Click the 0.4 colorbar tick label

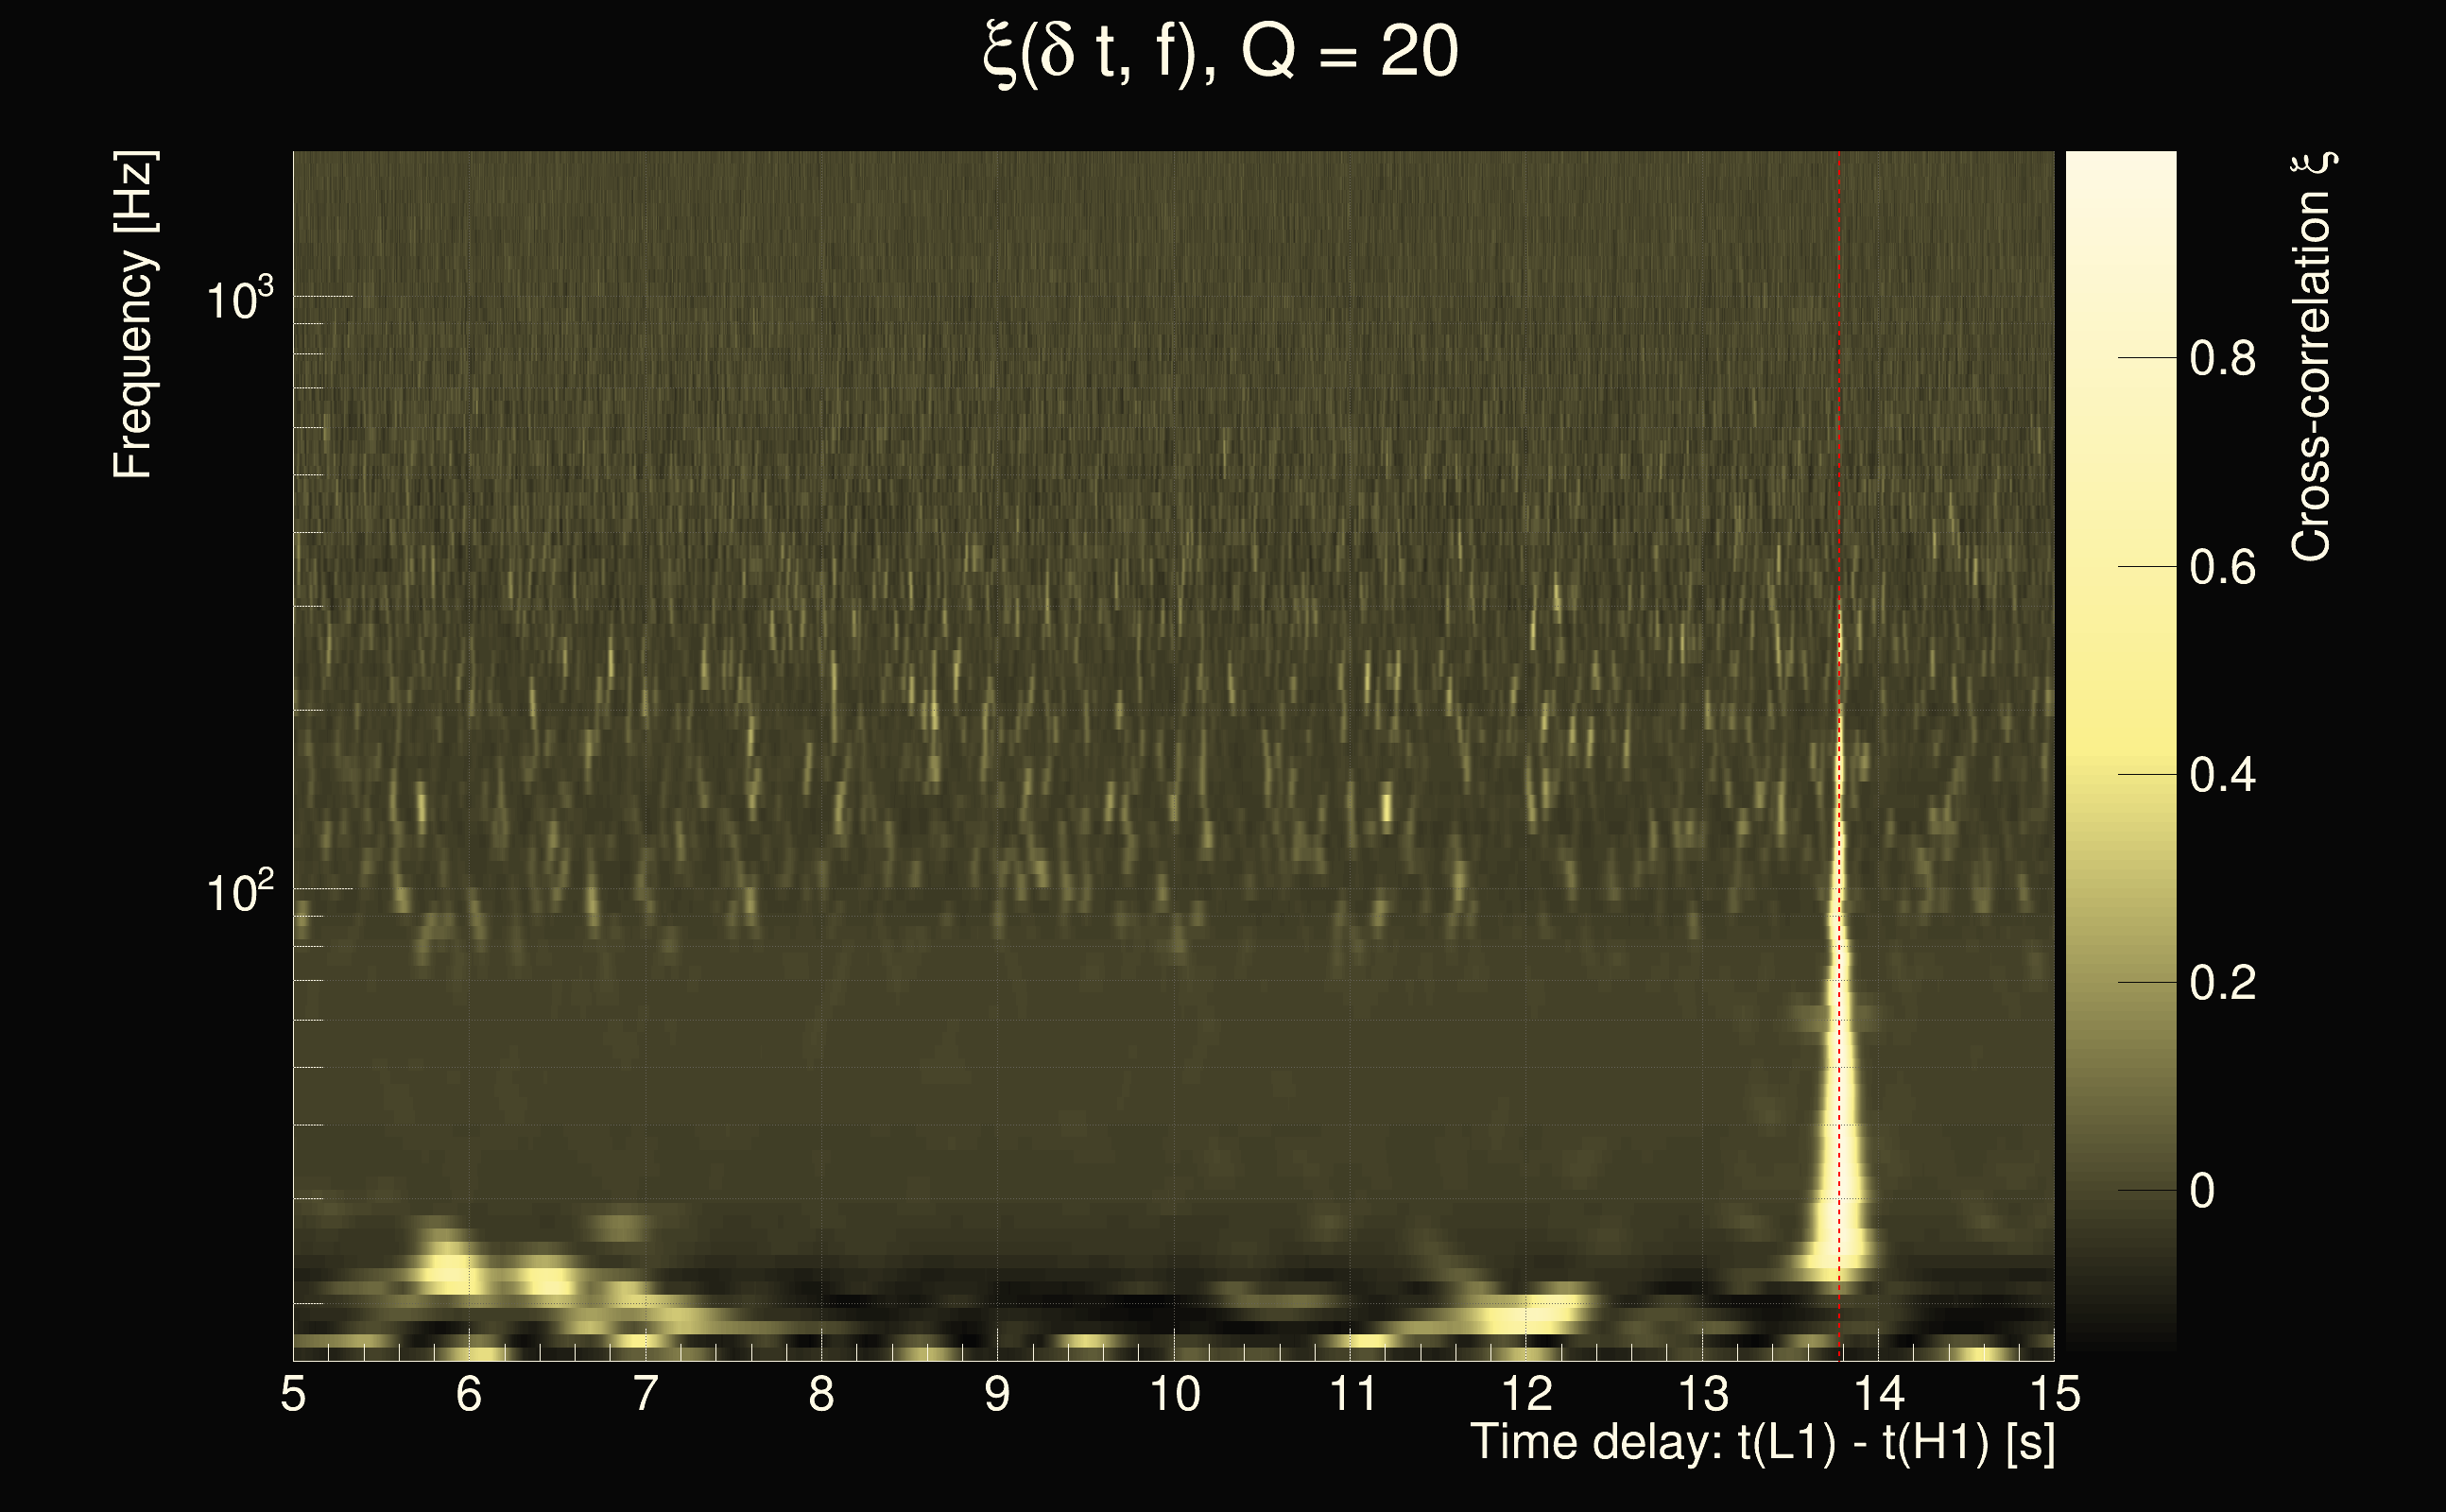[x=2222, y=775]
